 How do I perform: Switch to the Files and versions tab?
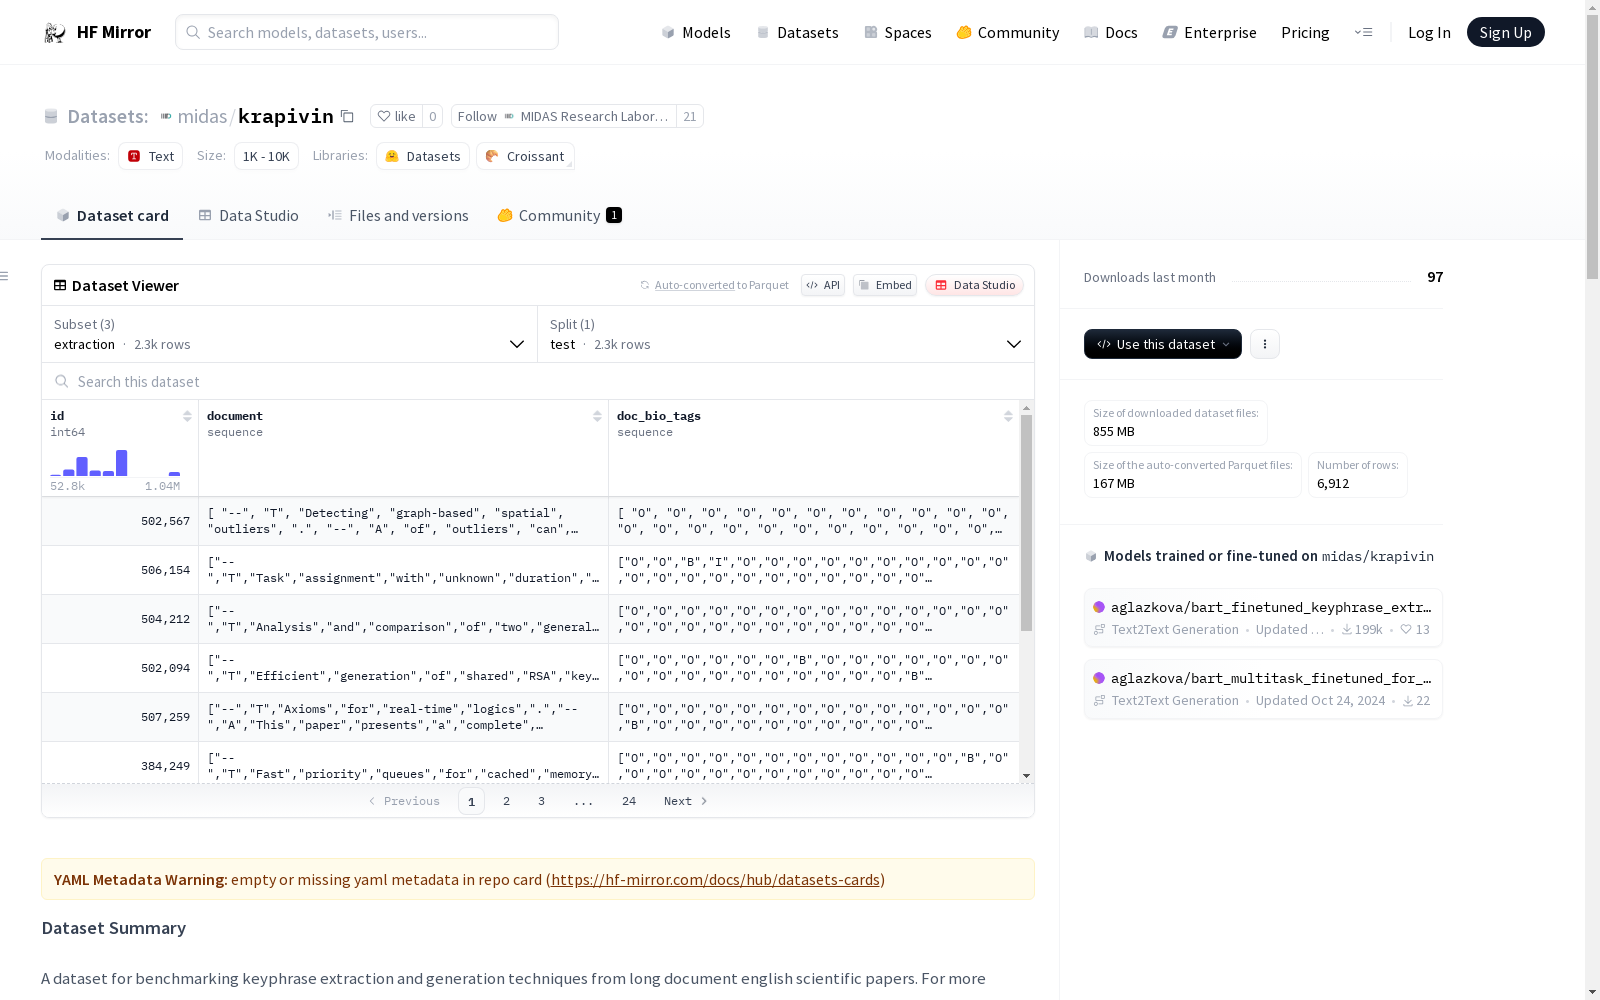coord(398,216)
